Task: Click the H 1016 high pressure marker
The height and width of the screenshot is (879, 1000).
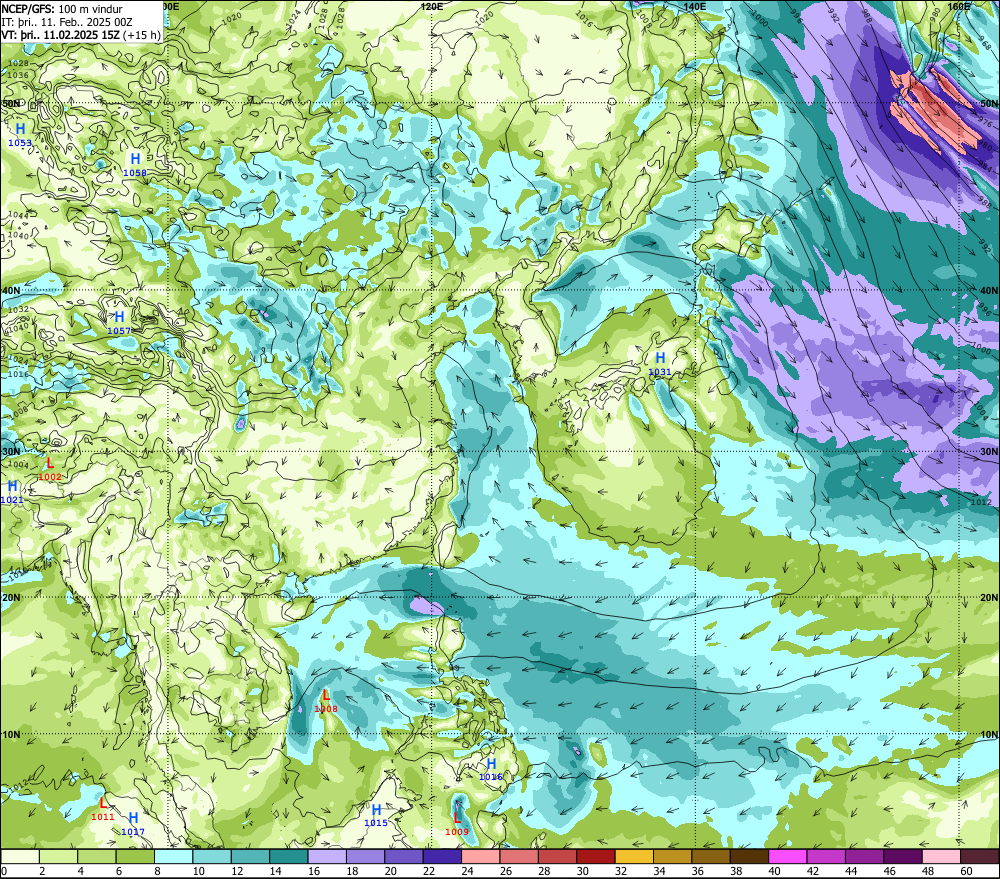Action: click(490, 769)
